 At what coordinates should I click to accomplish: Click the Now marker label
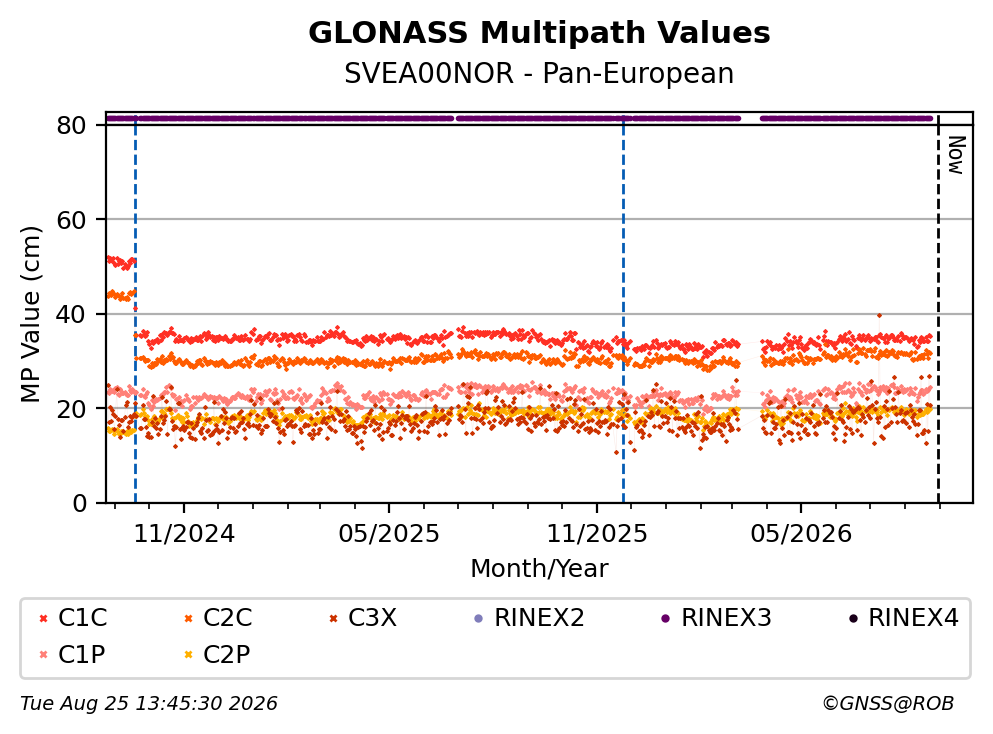956,155
